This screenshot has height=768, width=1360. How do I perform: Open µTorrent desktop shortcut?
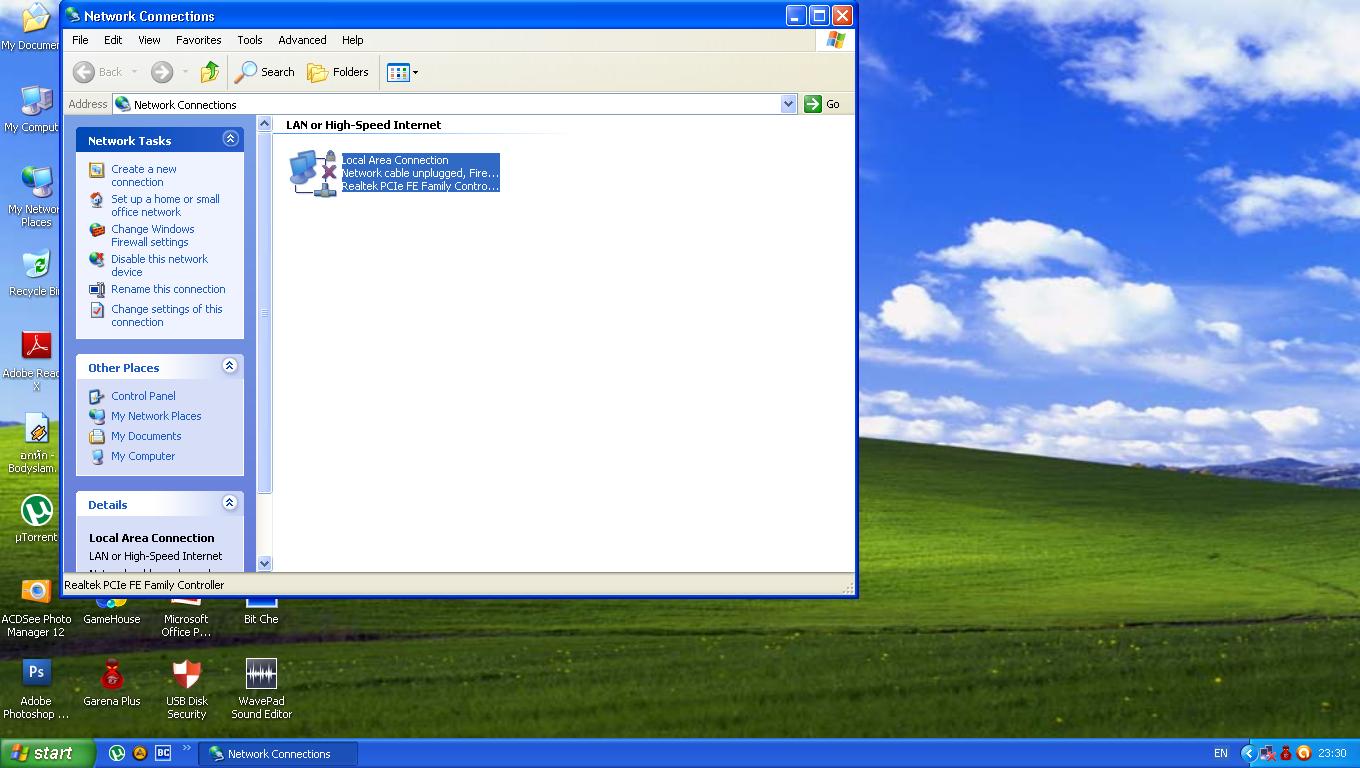click(36, 511)
